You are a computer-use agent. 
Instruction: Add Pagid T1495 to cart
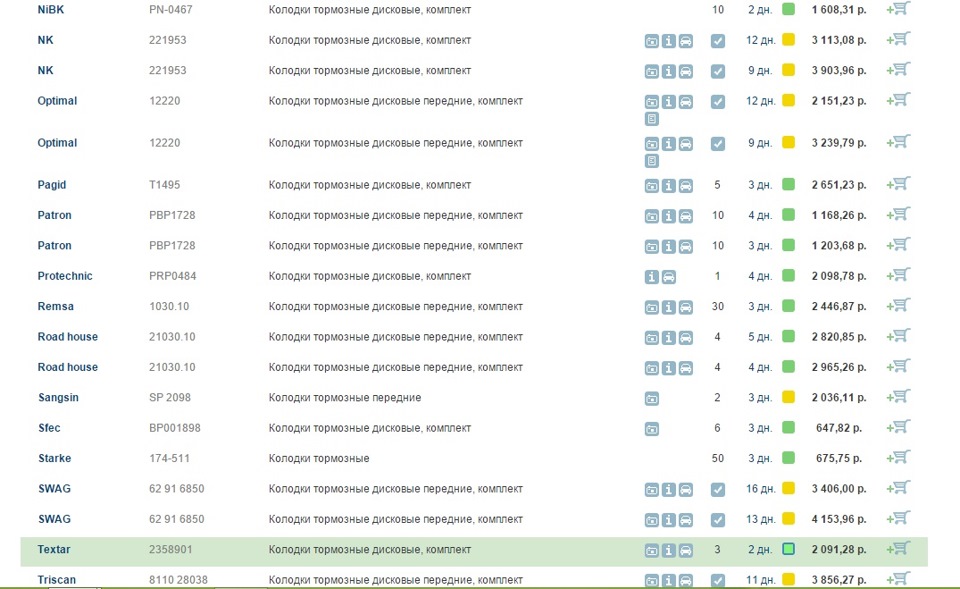(898, 184)
